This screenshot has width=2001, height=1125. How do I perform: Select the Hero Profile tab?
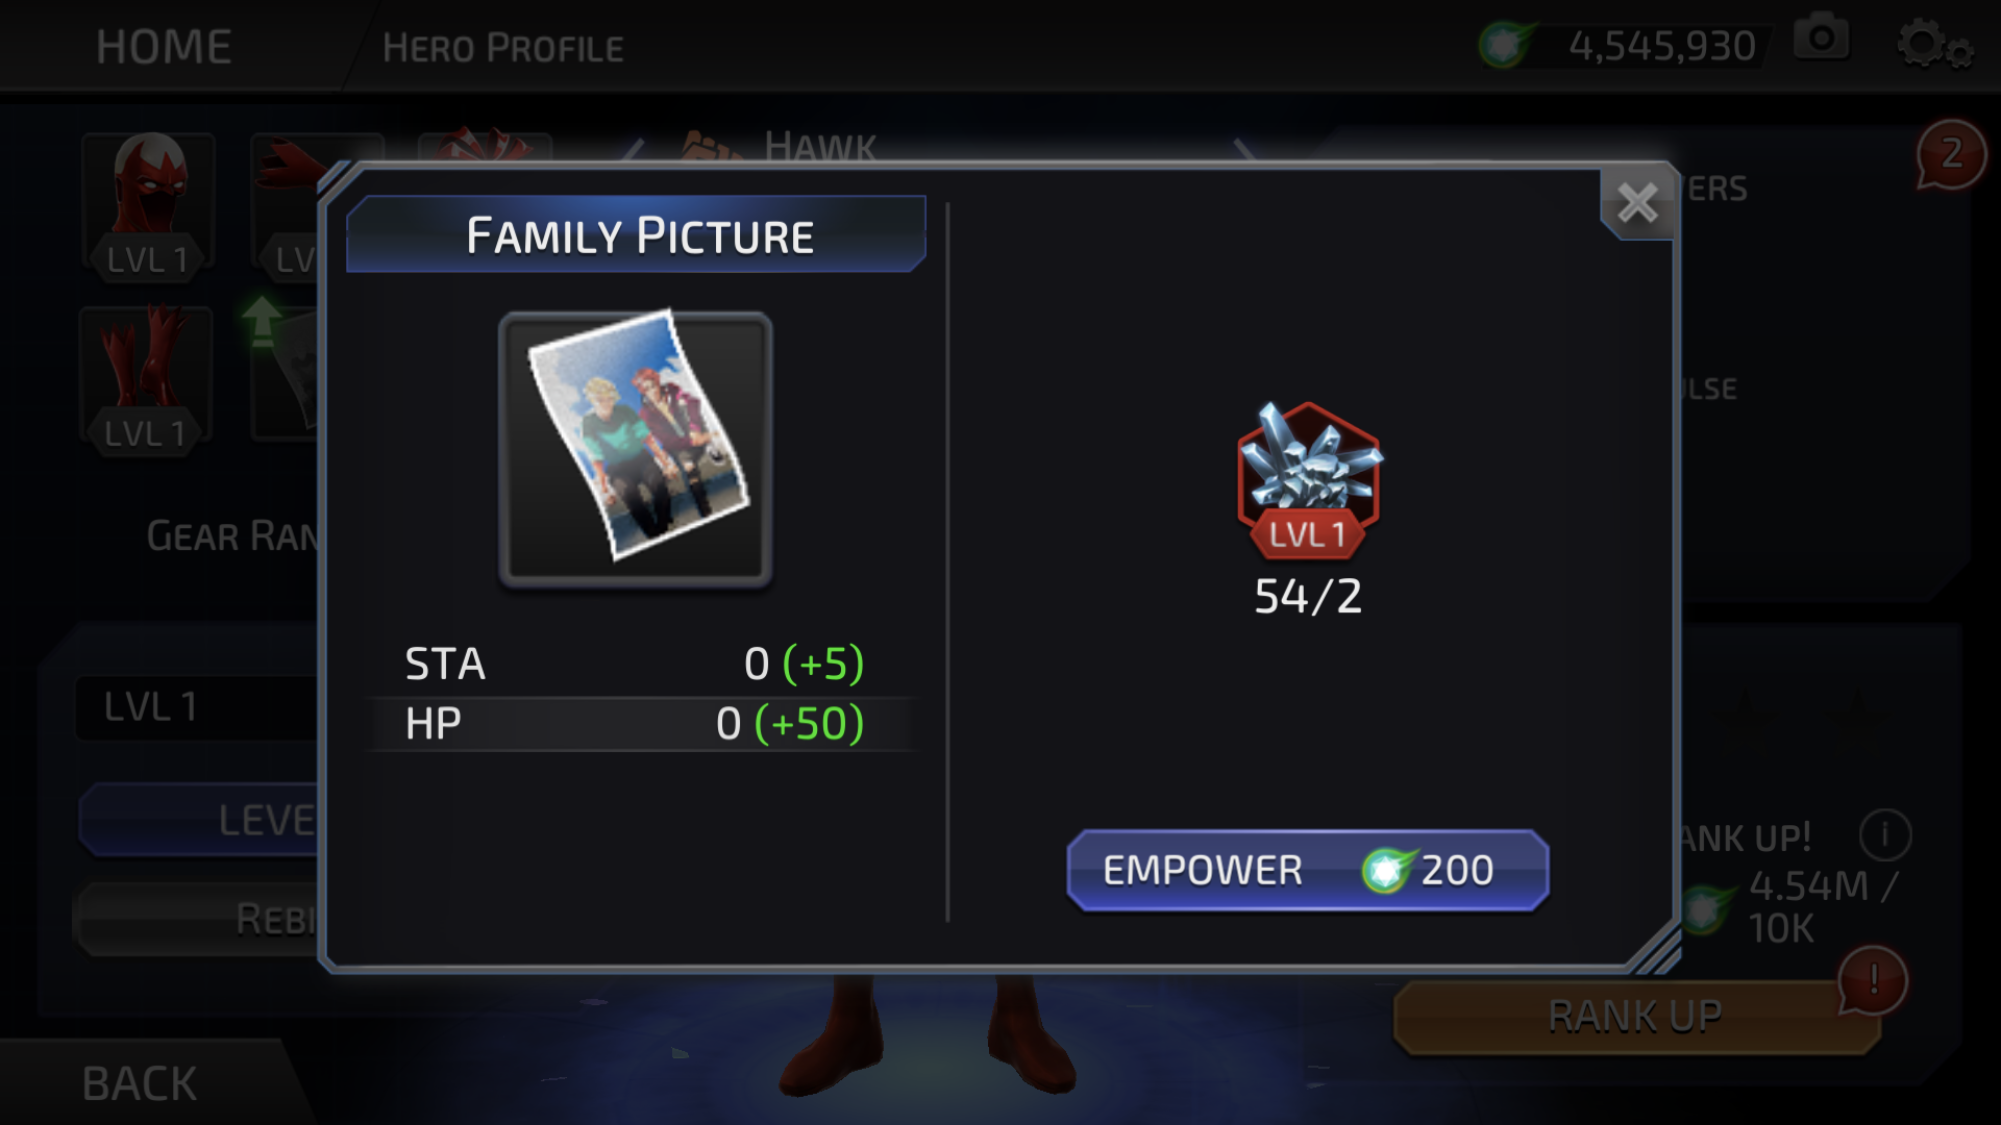click(x=503, y=48)
